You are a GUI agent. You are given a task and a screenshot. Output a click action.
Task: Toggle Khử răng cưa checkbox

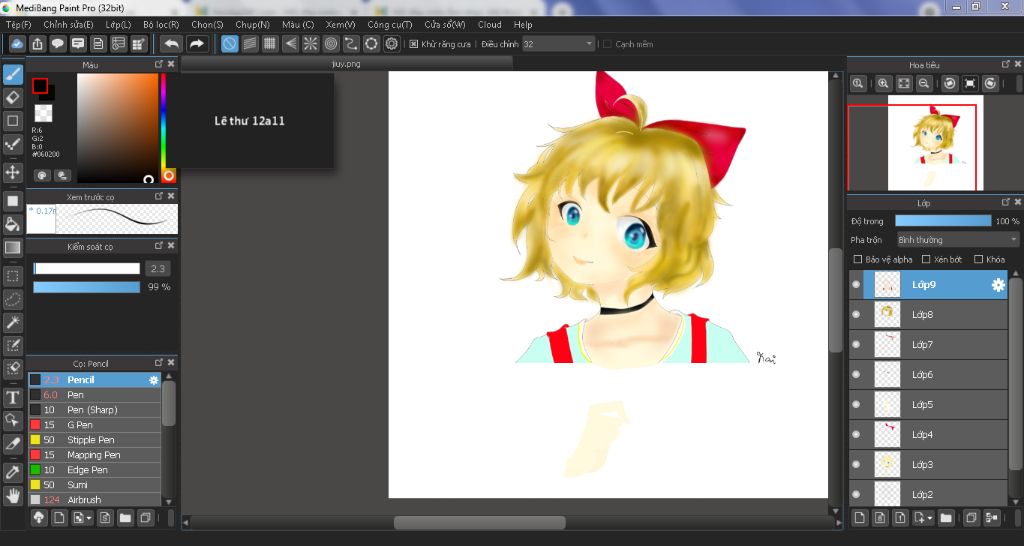pos(413,44)
